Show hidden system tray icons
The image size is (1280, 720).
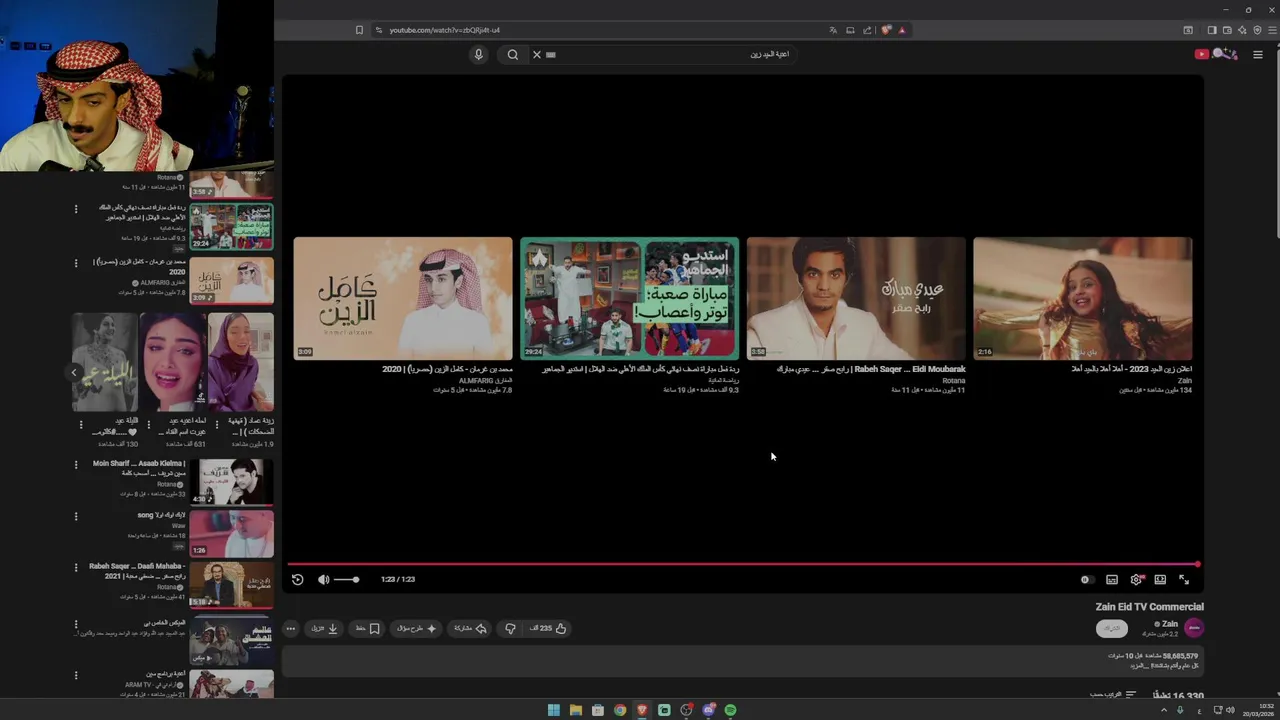coord(1163,710)
